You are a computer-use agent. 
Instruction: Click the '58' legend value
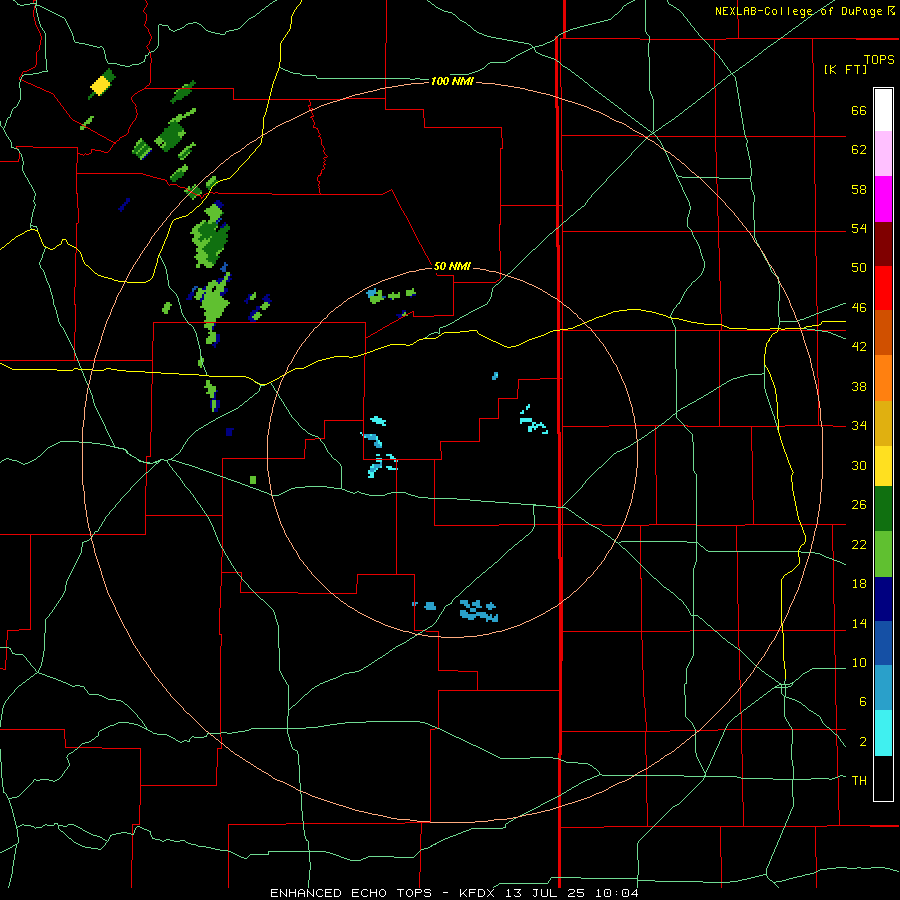pyautogui.click(x=859, y=189)
